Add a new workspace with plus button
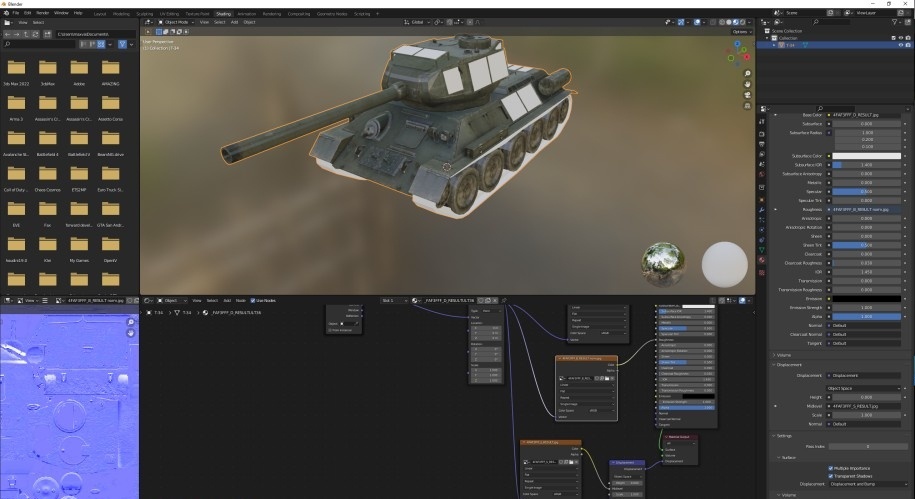The width and height of the screenshot is (915, 499). click(x=377, y=13)
